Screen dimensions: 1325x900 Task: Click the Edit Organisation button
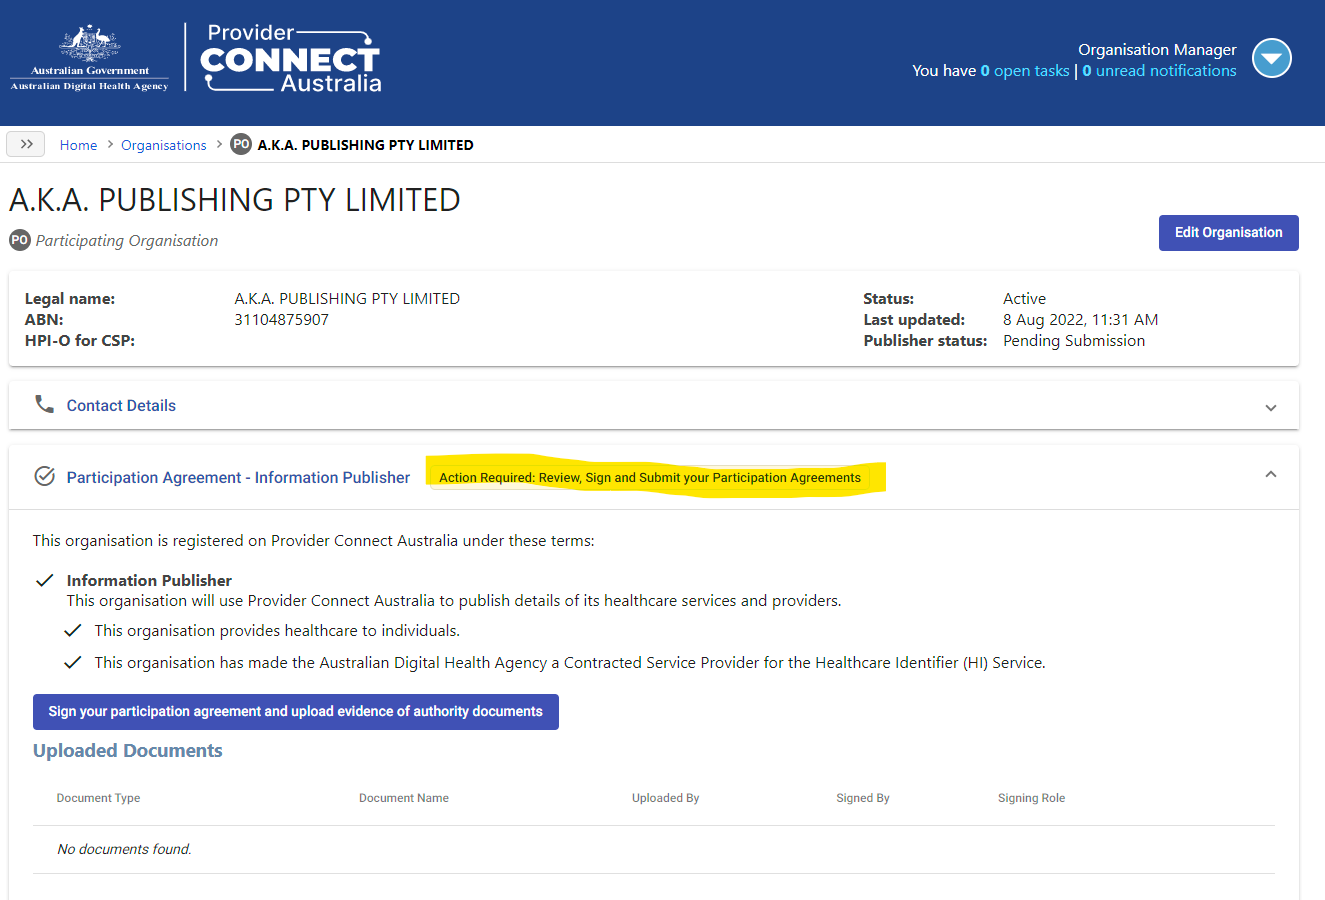[x=1229, y=232]
